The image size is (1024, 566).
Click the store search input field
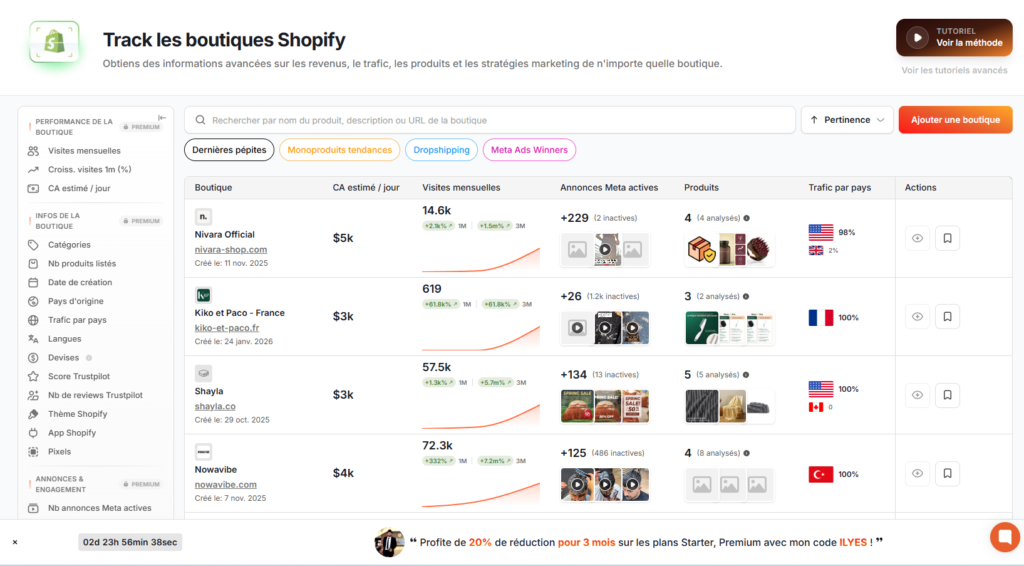tap(490, 120)
